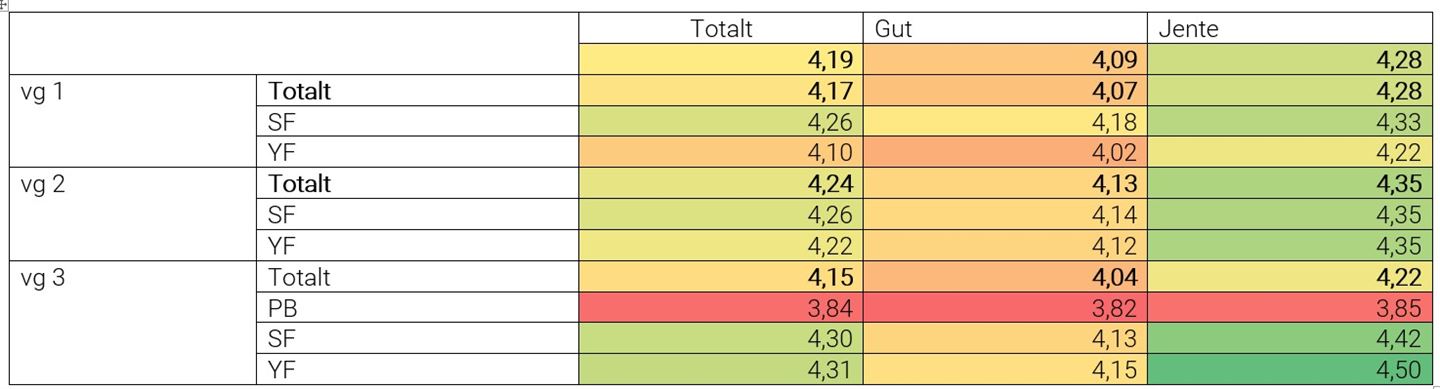
Task: Click the 4,42 Jente cell
Action: (x=1289, y=338)
